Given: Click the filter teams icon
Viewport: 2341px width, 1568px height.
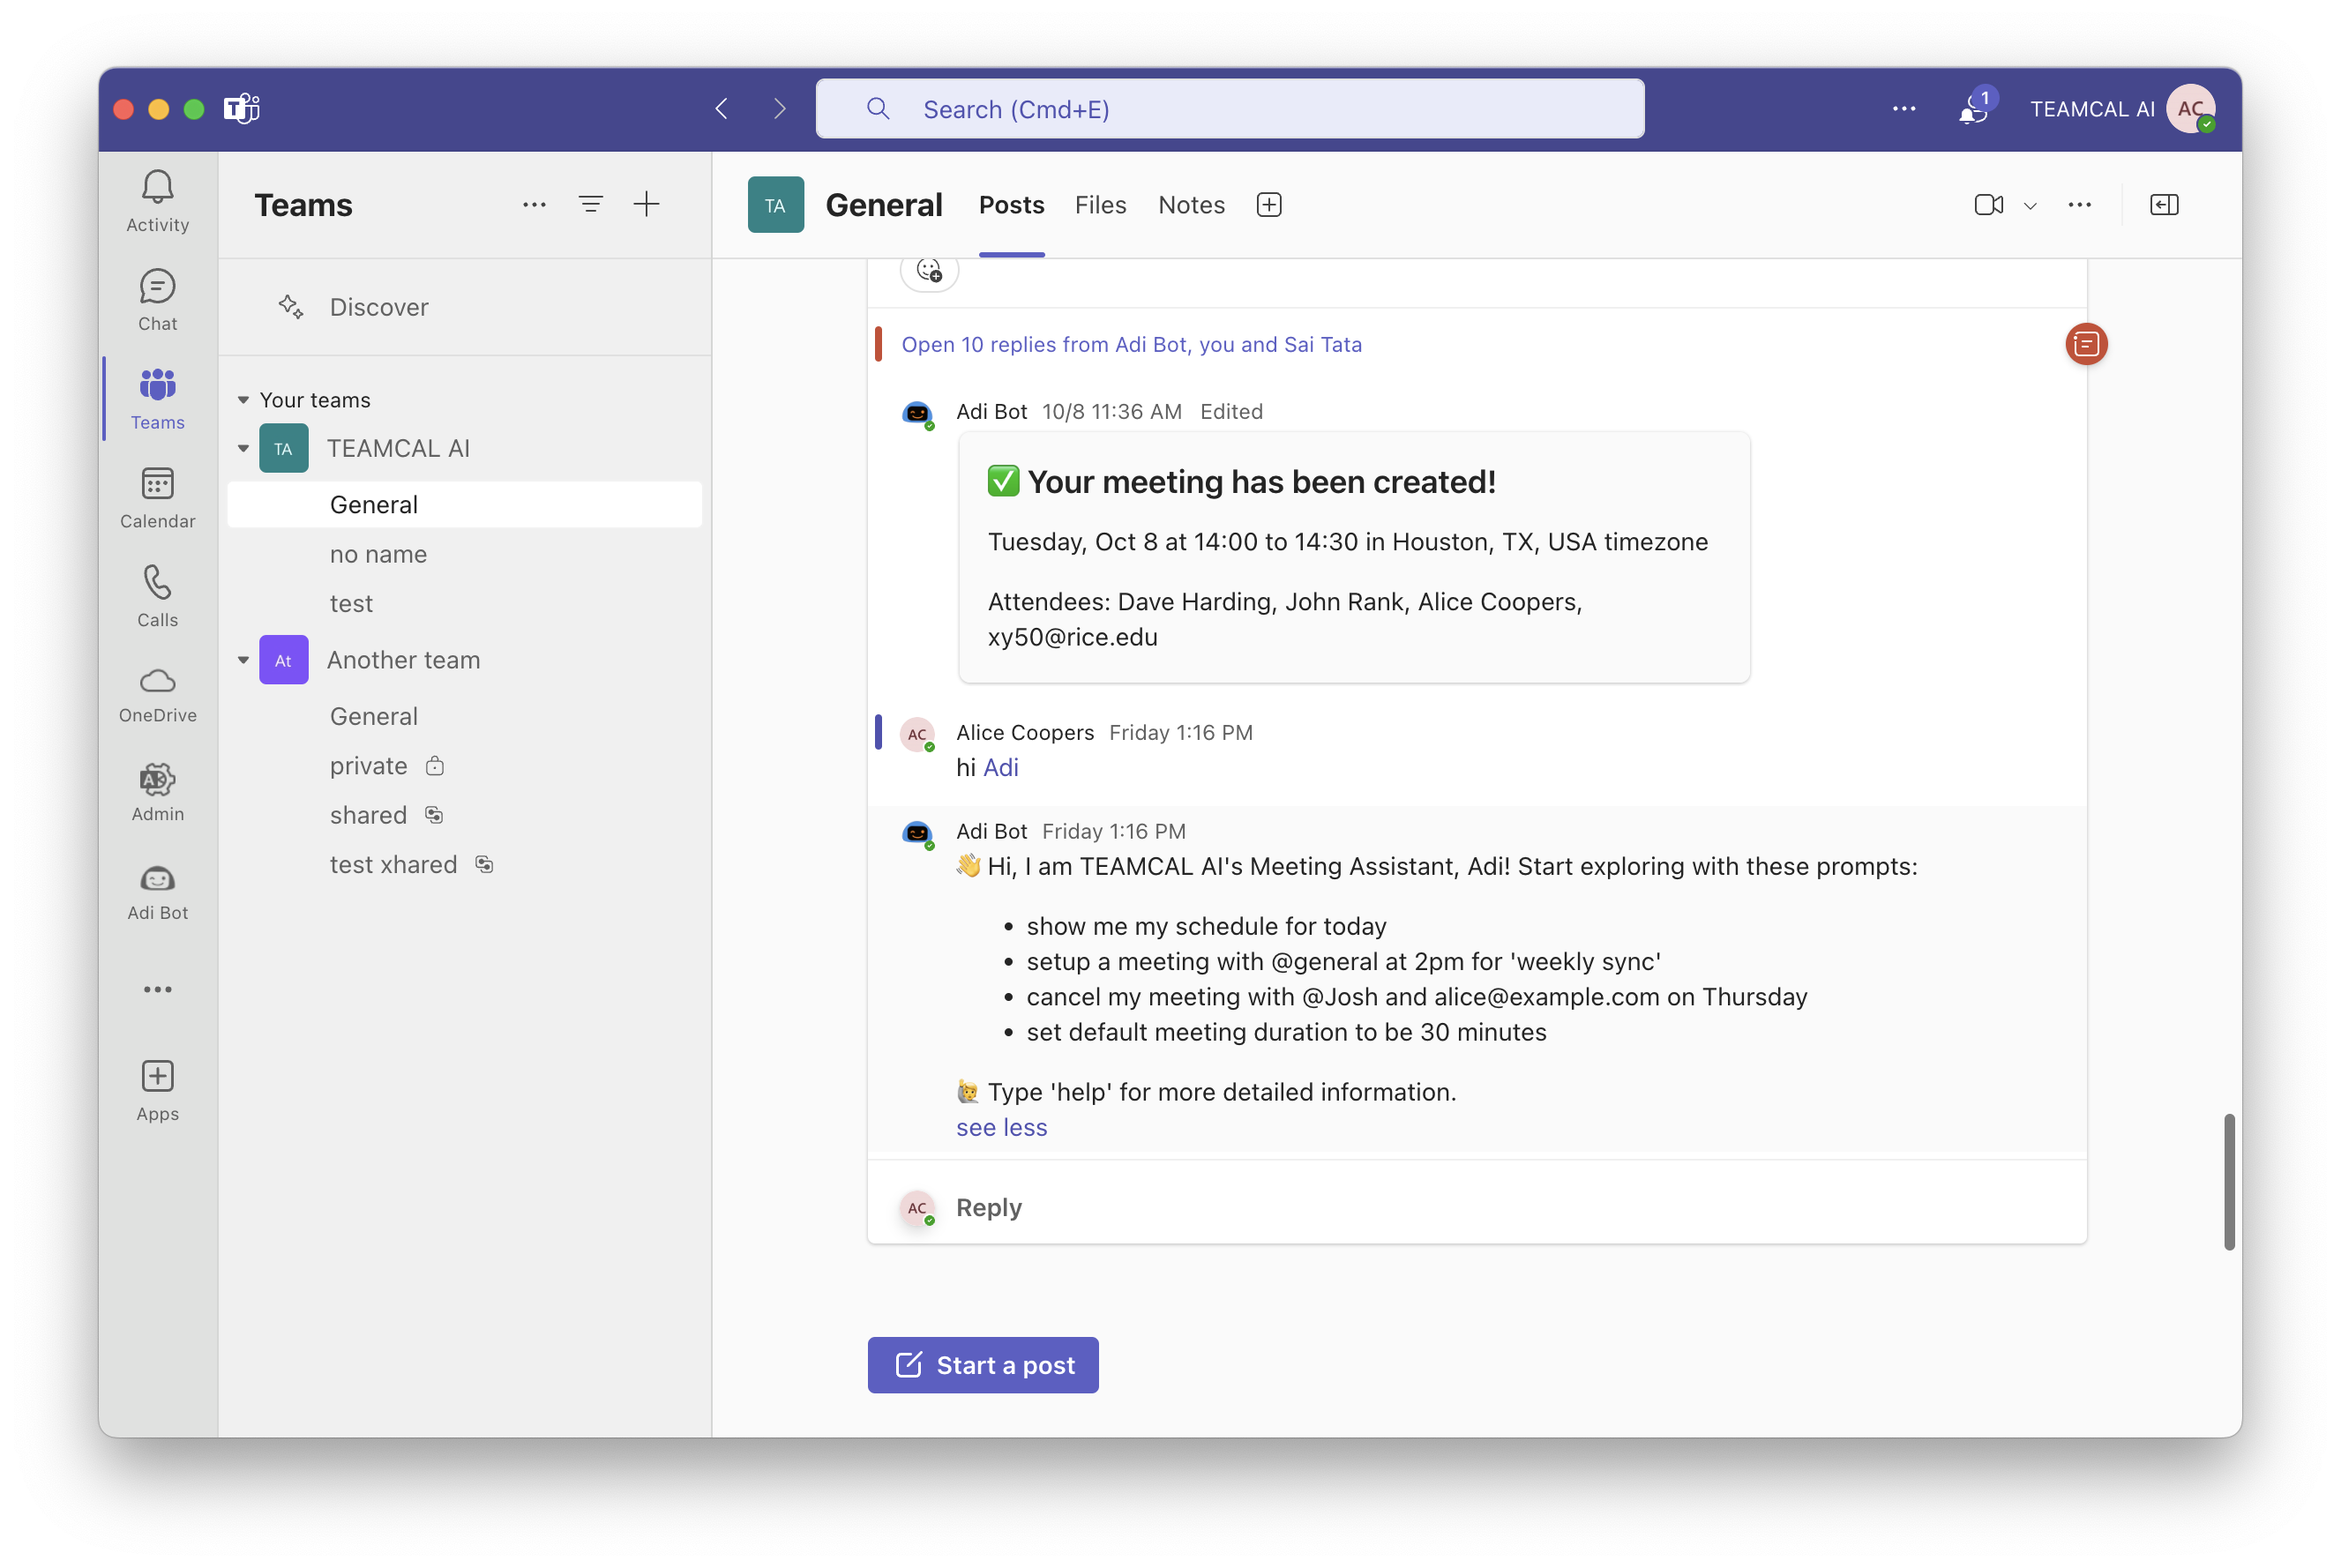Looking at the screenshot, I should pyautogui.click(x=590, y=205).
